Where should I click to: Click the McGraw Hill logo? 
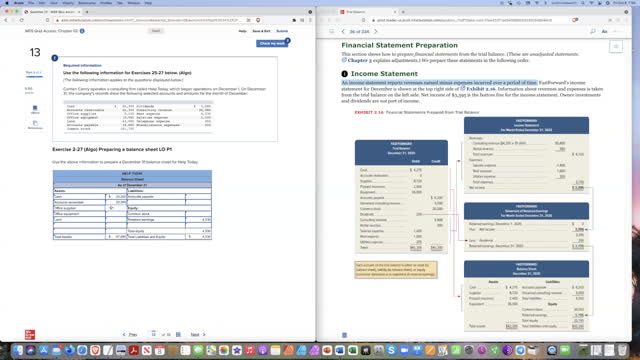pyautogui.click(x=30, y=334)
